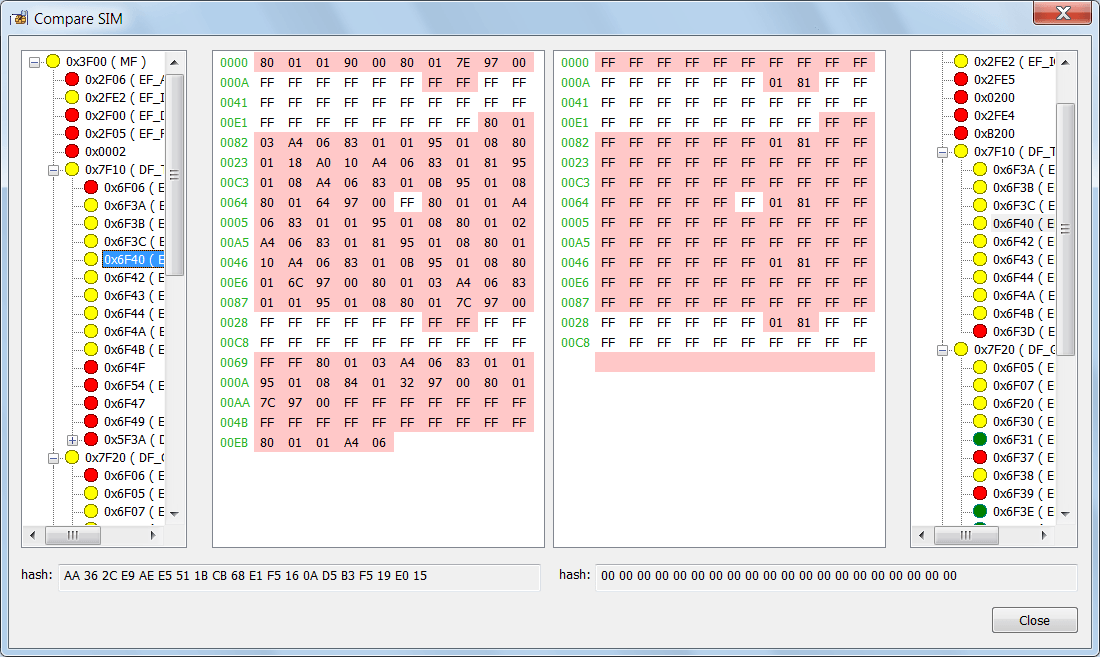Click the red dot beside 0x6F3D
Viewport: 1100px width, 657px height.
click(980, 331)
